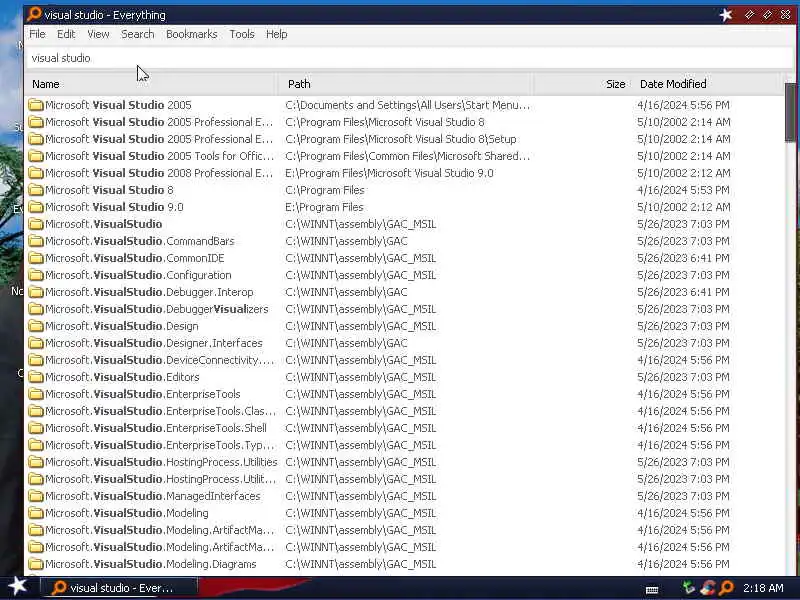
Task: Click the network computers tray icon
Action: tap(689, 588)
